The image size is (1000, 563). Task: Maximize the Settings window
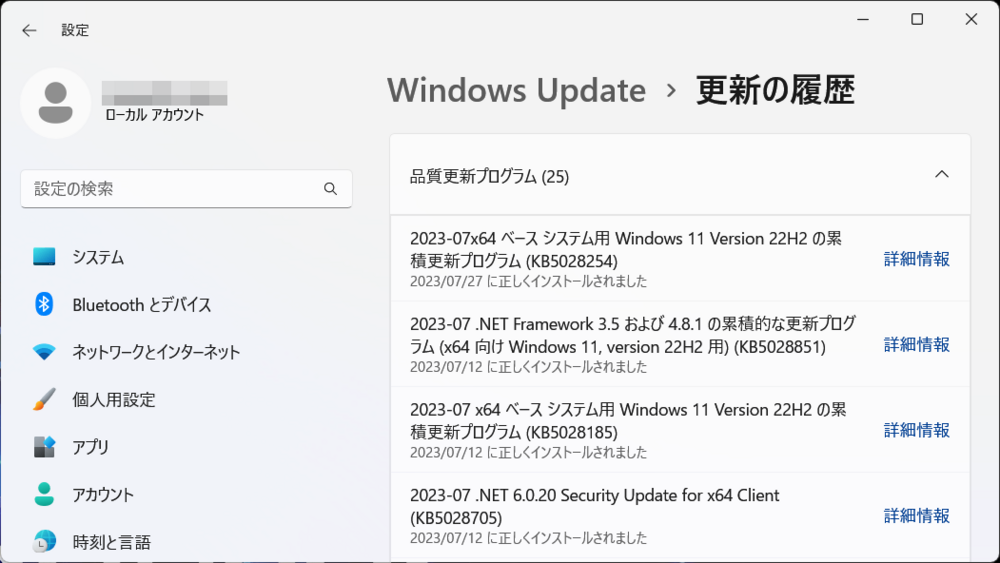917,19
